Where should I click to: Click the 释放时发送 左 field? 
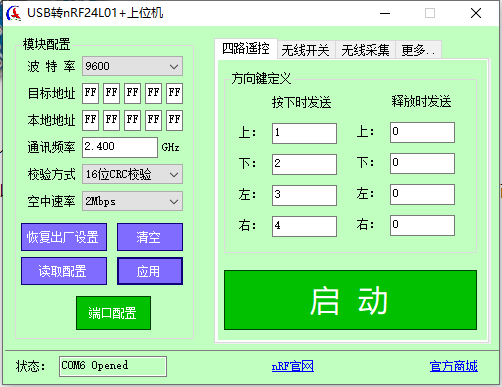pyautogui.click(x=422, y=194)
